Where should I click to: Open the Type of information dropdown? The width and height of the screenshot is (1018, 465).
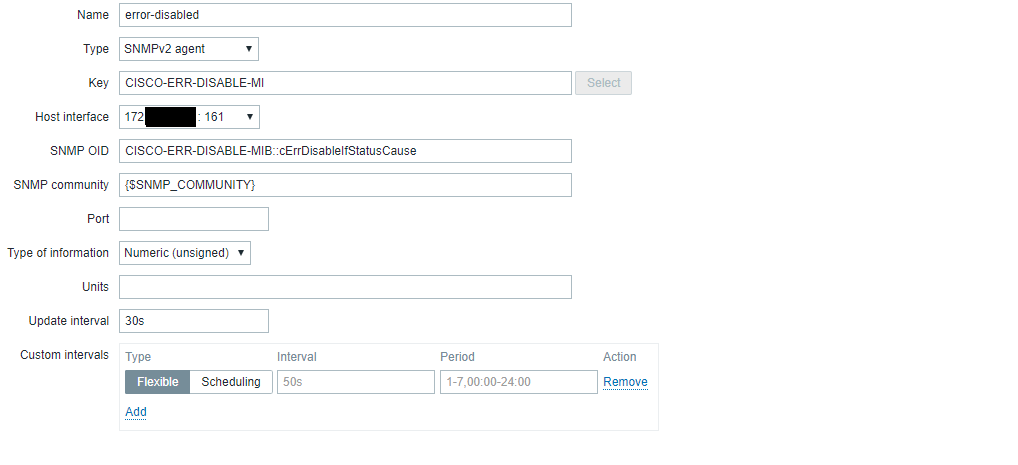click(x=185, y=253)
